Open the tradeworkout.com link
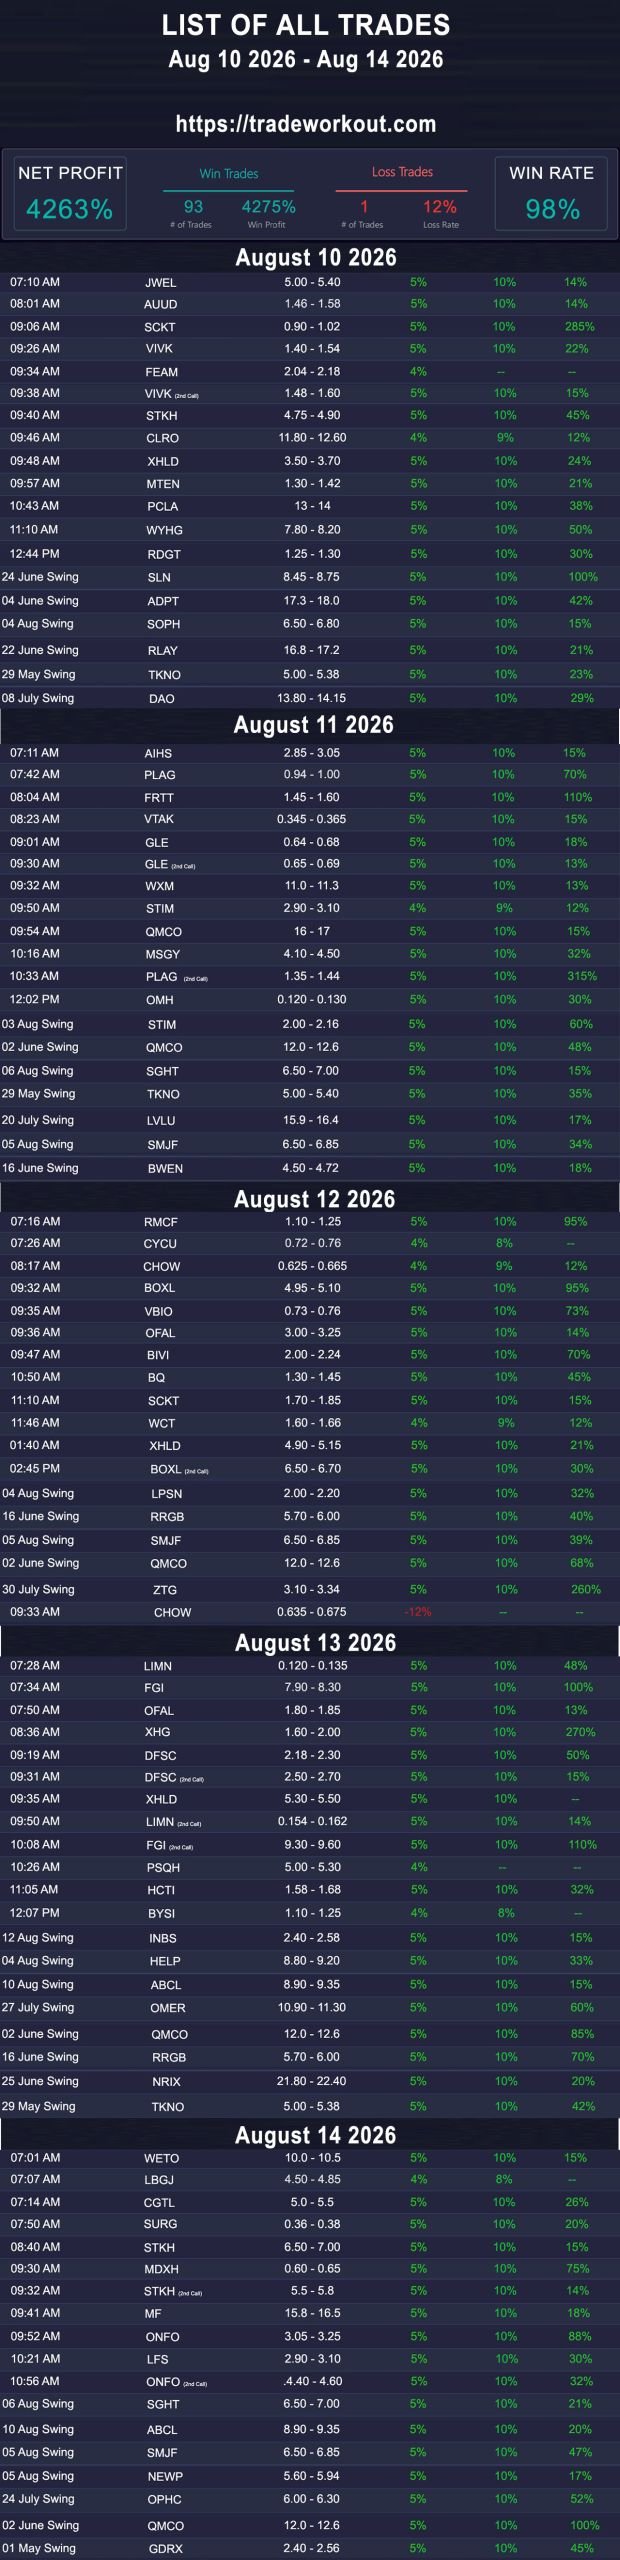This screenshot has height=2560, width=620. click(306, 124)
